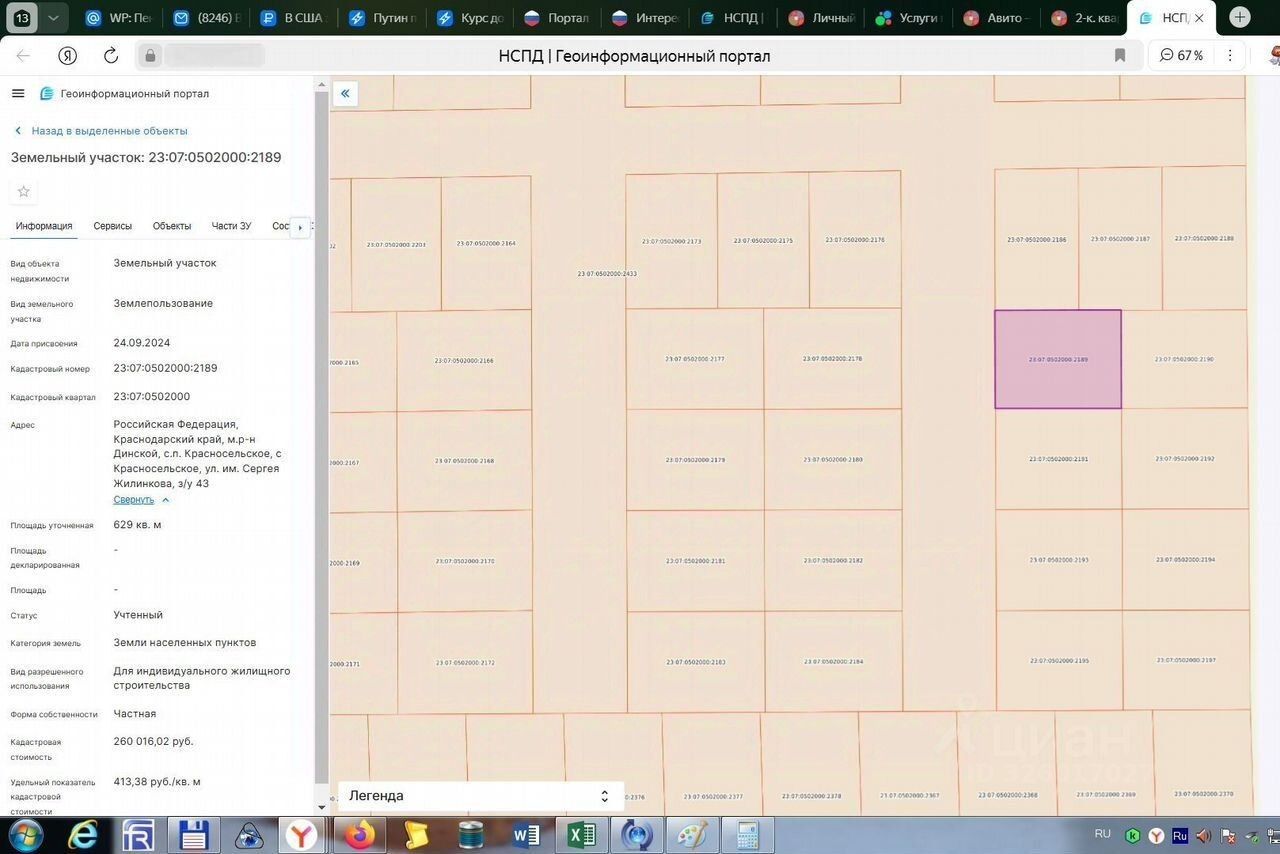This screenshot has width=1280, height=854.
Task: Switch to the Объекты tab
Action: 172,226
